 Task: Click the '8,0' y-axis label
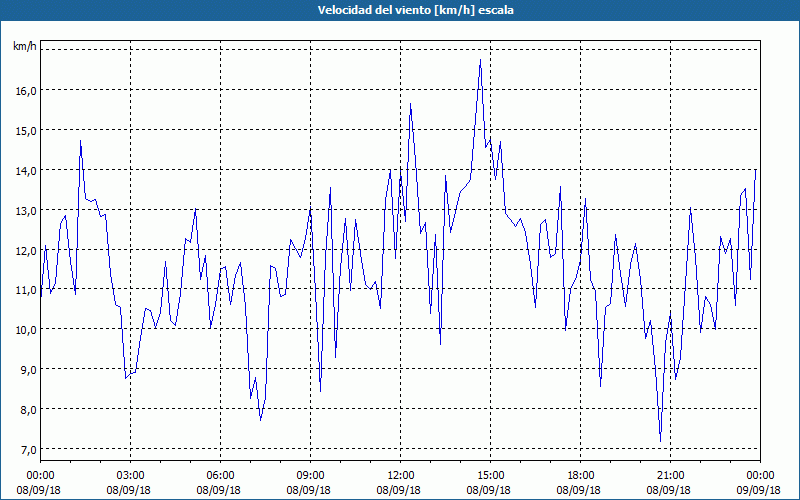(x=29, y=410)
